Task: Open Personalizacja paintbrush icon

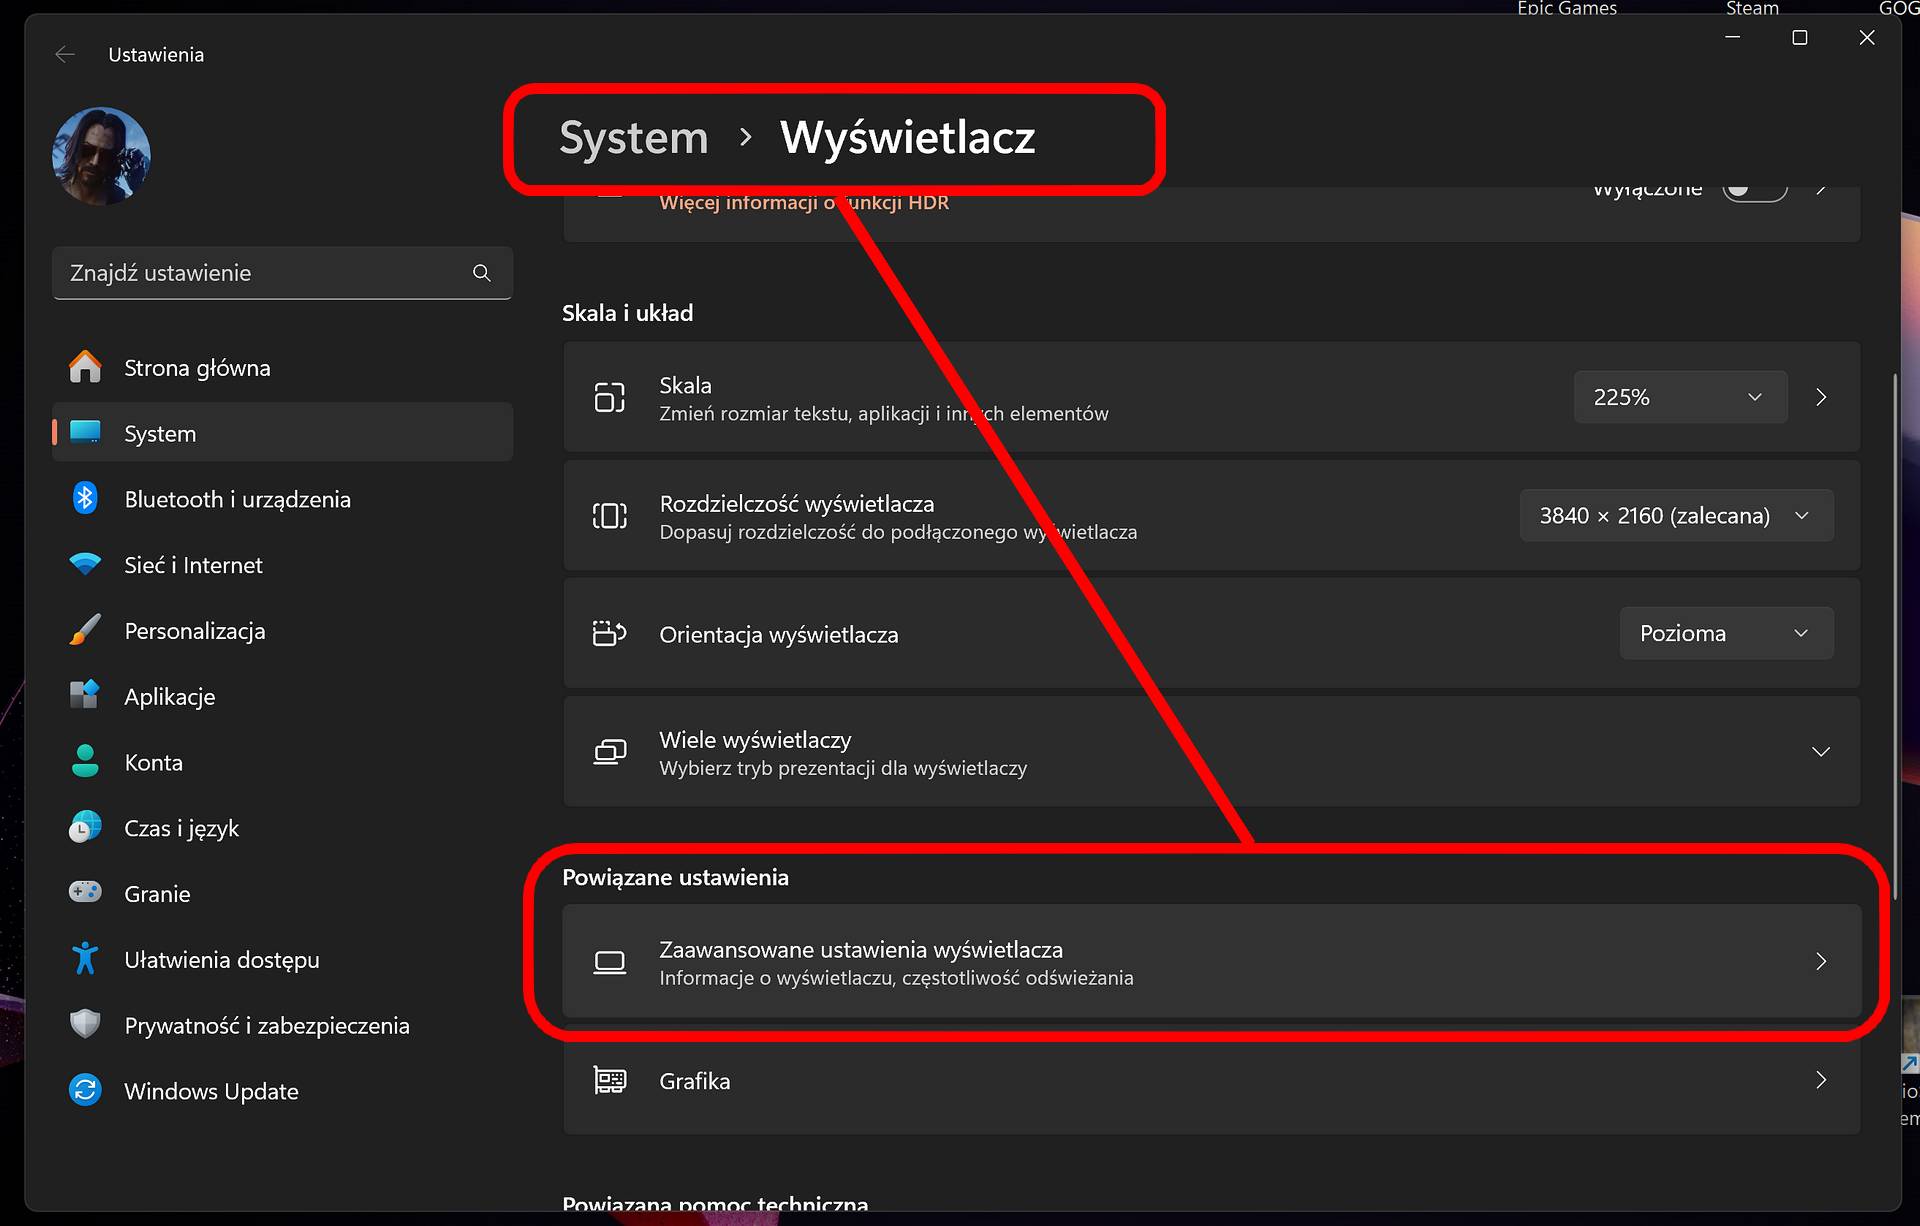Action: [x=85, y=630]
